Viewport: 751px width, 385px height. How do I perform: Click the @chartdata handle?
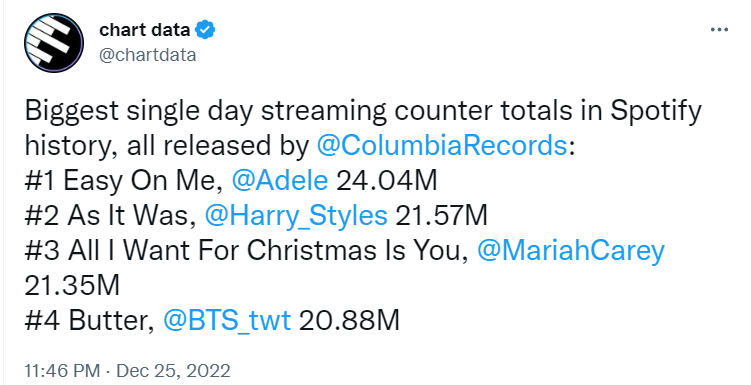tap(148, 55)
